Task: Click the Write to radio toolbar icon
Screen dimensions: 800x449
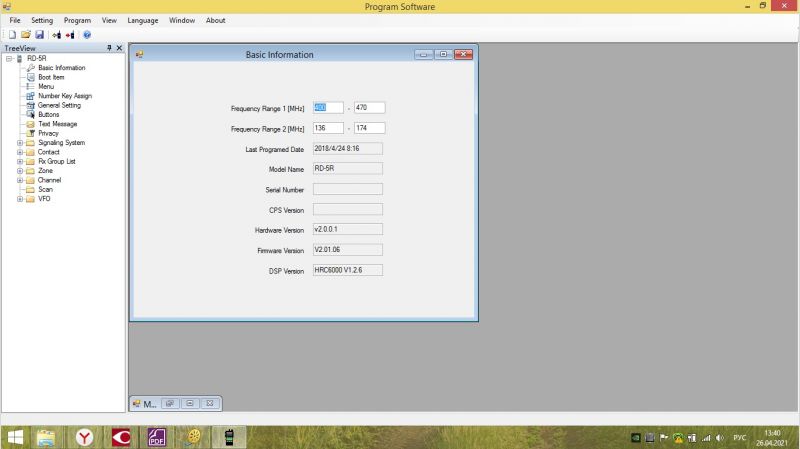Action: [70, 35]
